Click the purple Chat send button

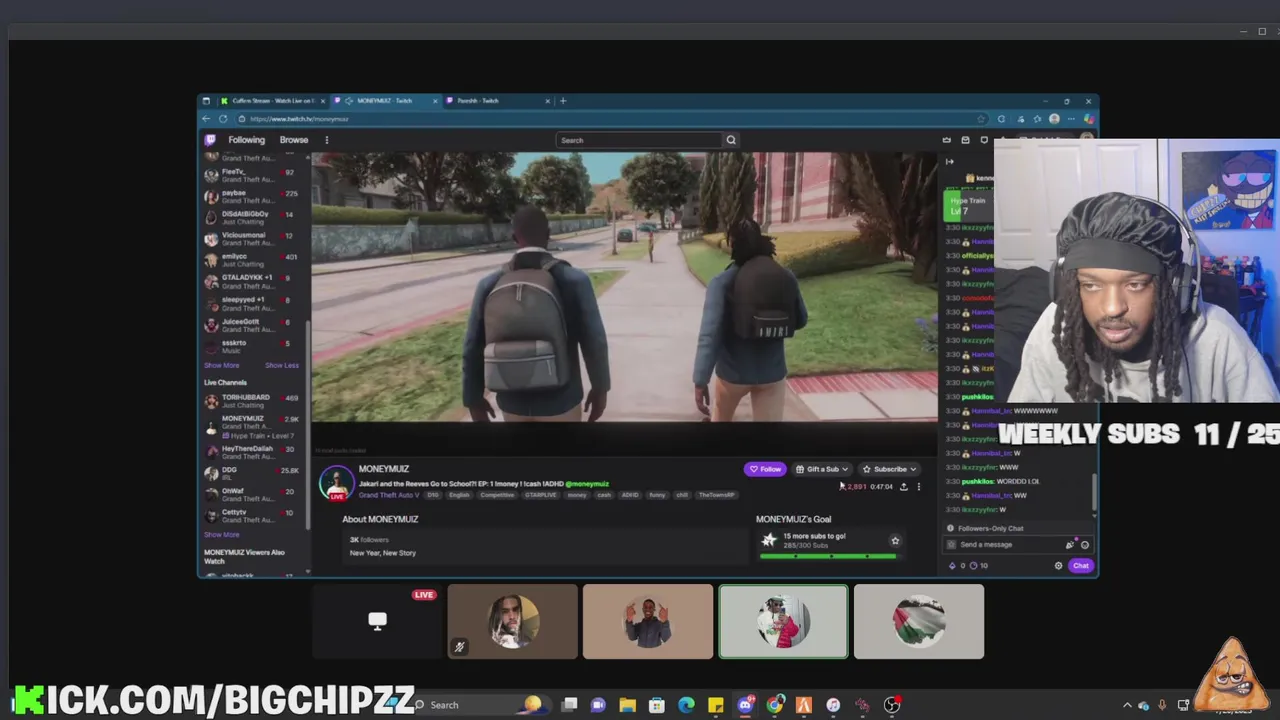pyautogui.click(x=1081, y=566)
